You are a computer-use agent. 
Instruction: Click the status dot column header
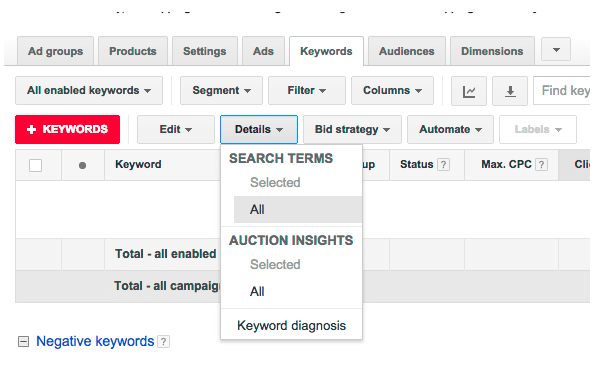(82, 165)
